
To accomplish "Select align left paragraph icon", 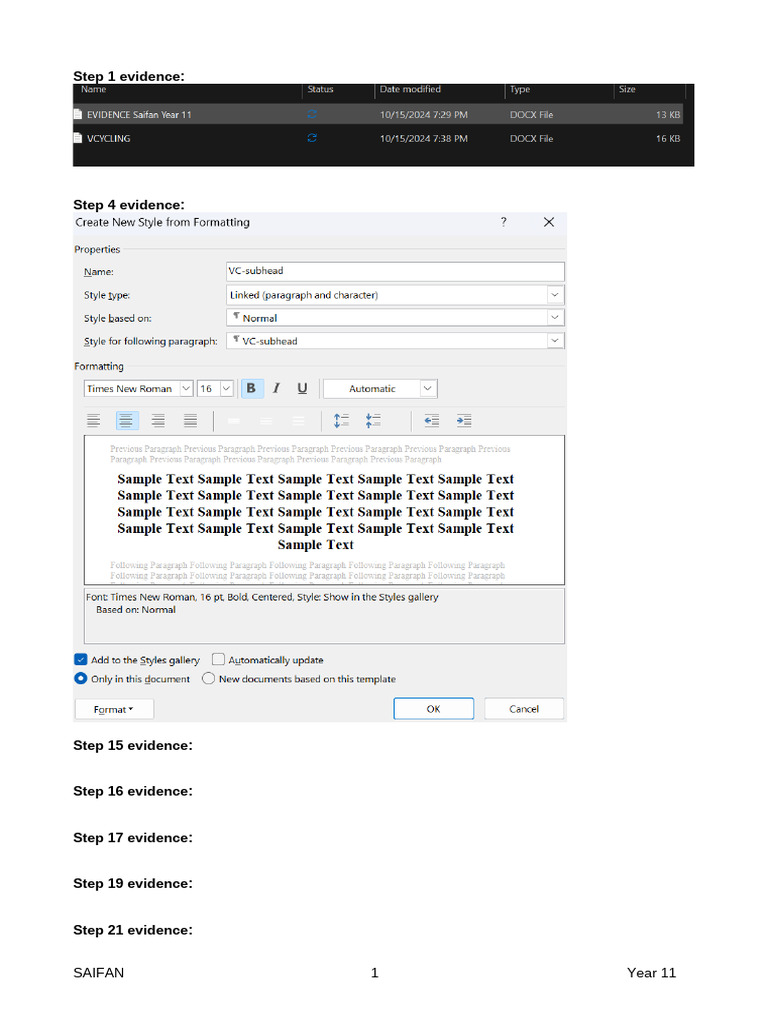I will tap(93, 421).
